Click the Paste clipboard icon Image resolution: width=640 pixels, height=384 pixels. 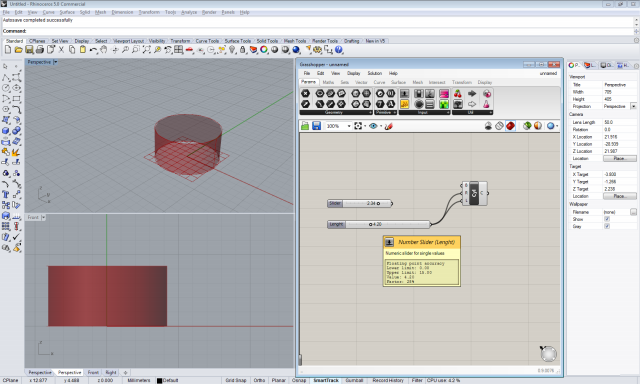coord(82,50)
